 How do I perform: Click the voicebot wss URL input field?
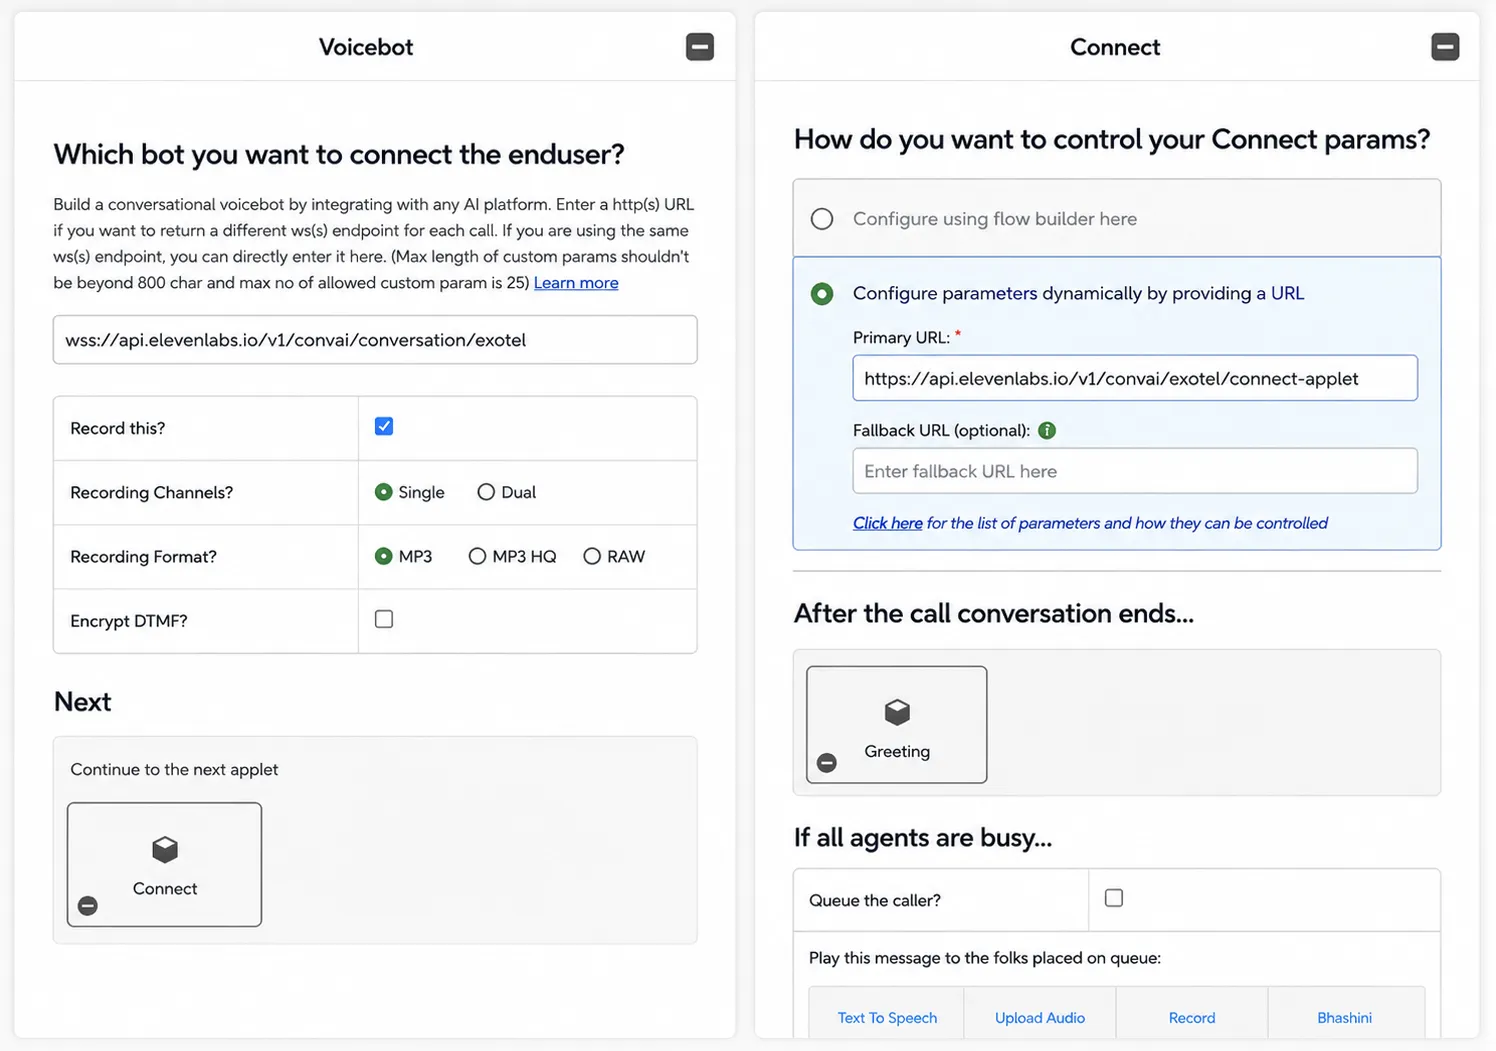tap(375, 340)
